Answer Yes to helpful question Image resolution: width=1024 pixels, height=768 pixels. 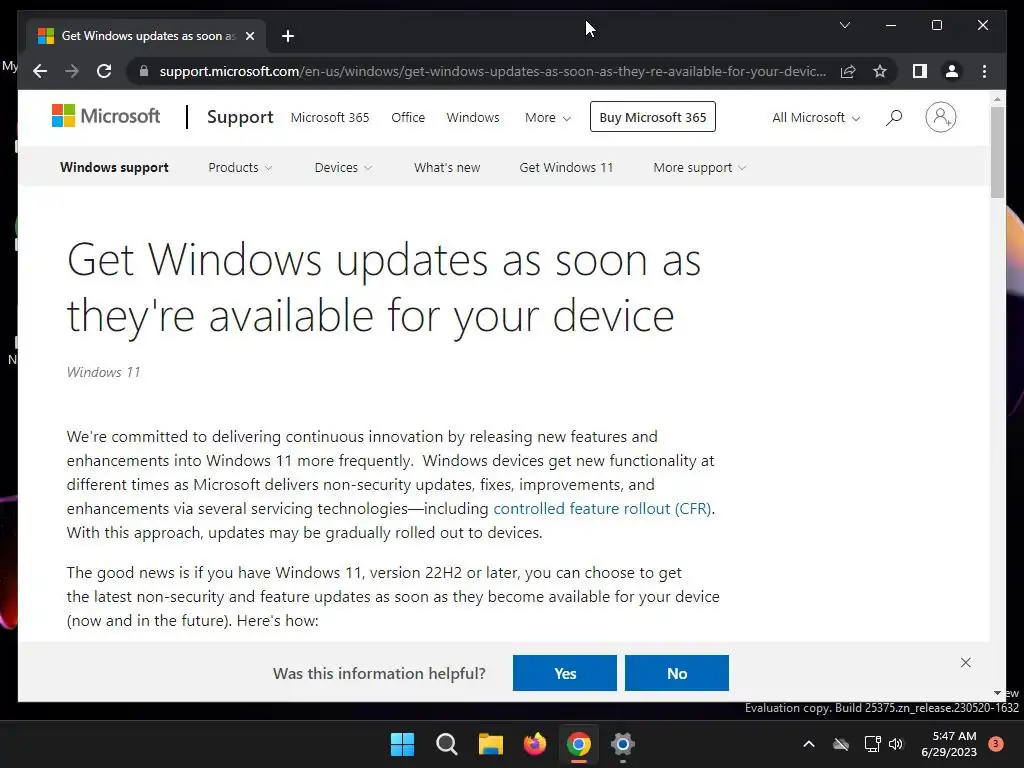[564, 673]
